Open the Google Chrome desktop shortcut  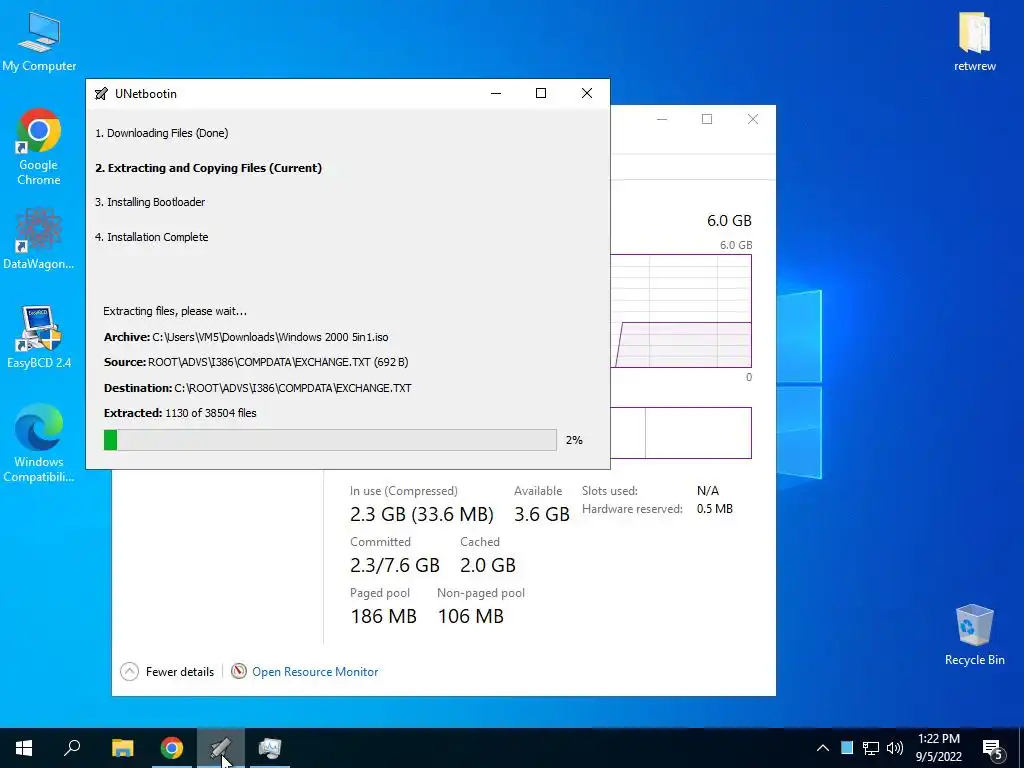(x=39, y=147)
